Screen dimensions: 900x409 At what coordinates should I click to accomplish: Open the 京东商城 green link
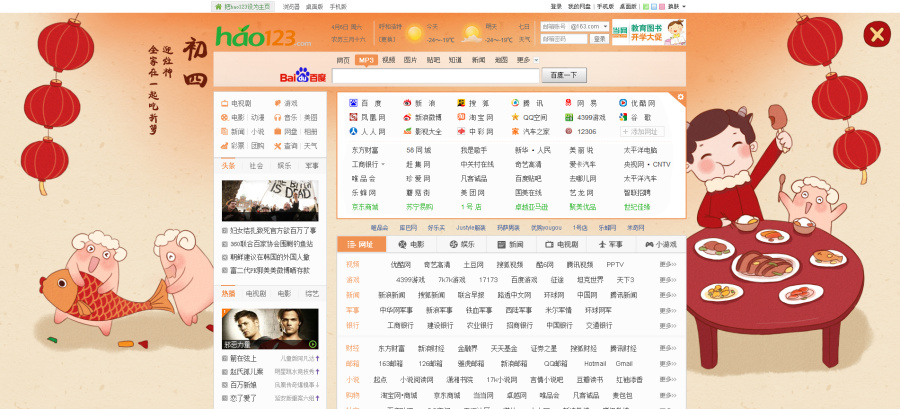coord(365,207)
